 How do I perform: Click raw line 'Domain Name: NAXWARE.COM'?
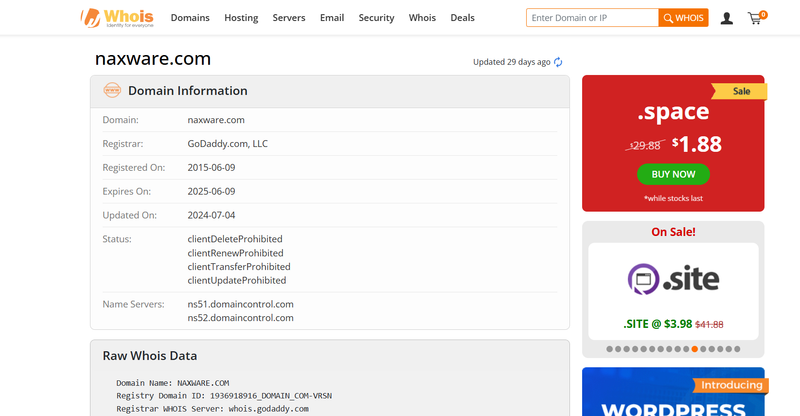pos(172,383)
